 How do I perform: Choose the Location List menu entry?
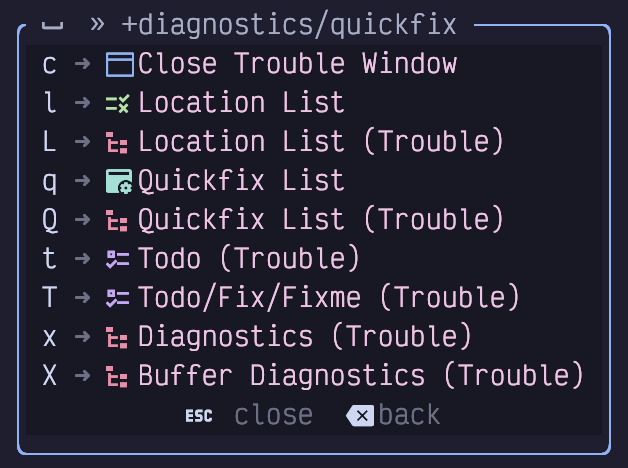[241, 103]
